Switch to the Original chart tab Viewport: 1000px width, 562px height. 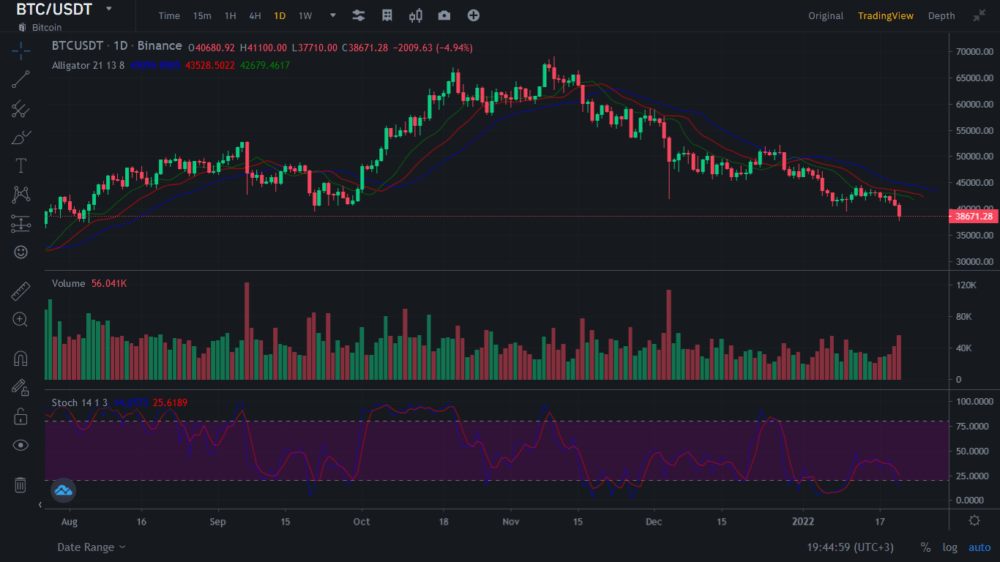click(x=826, y=16)
